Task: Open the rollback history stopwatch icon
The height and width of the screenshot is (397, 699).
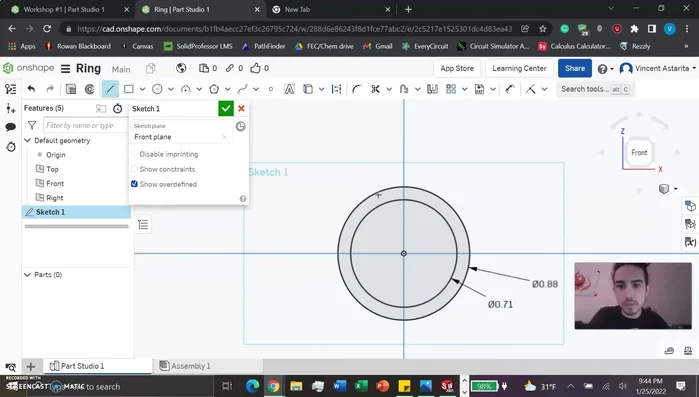Action: [x=11, y=147]
